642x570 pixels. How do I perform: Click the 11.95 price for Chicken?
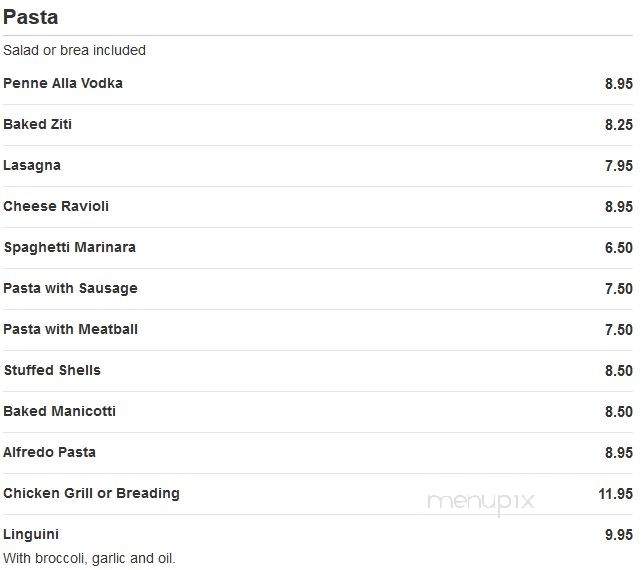pyautogui.click(x=615, y=493)
